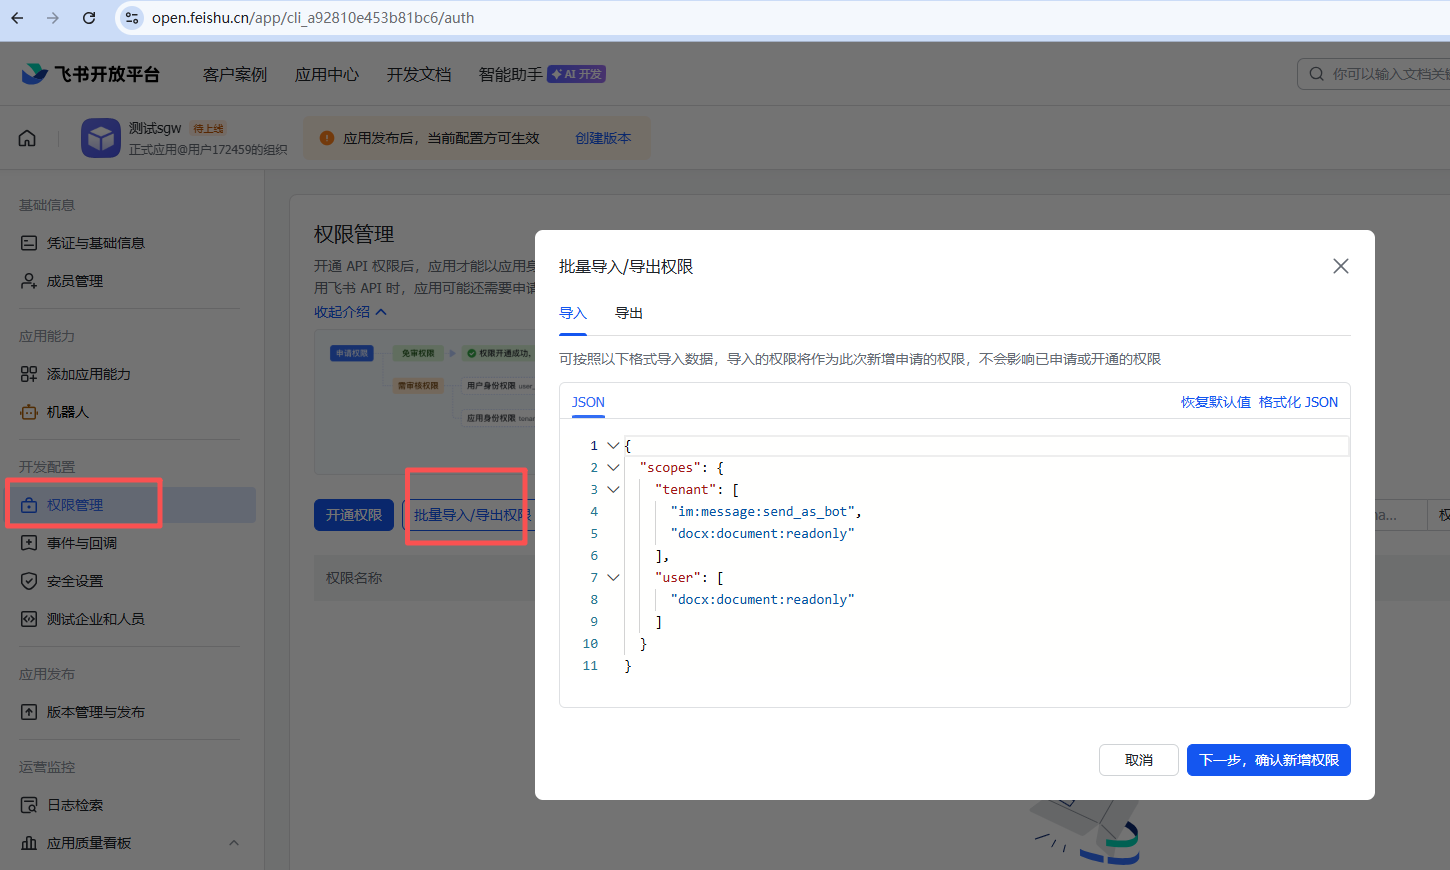
Task: Switch to the 导出 tab
Action: click(x=629, y=312)
